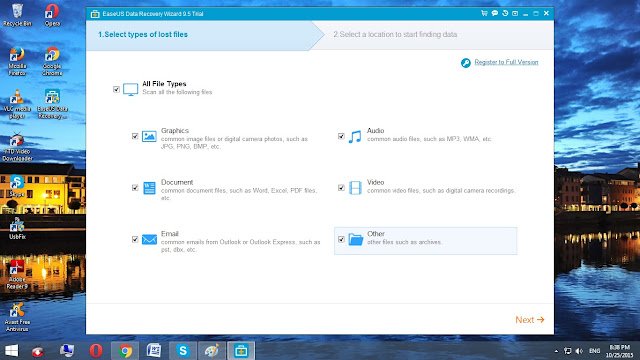Screen dimensions: 640x360
Task: Toggle the All File Types checkbox
Action: pos(116,89)
